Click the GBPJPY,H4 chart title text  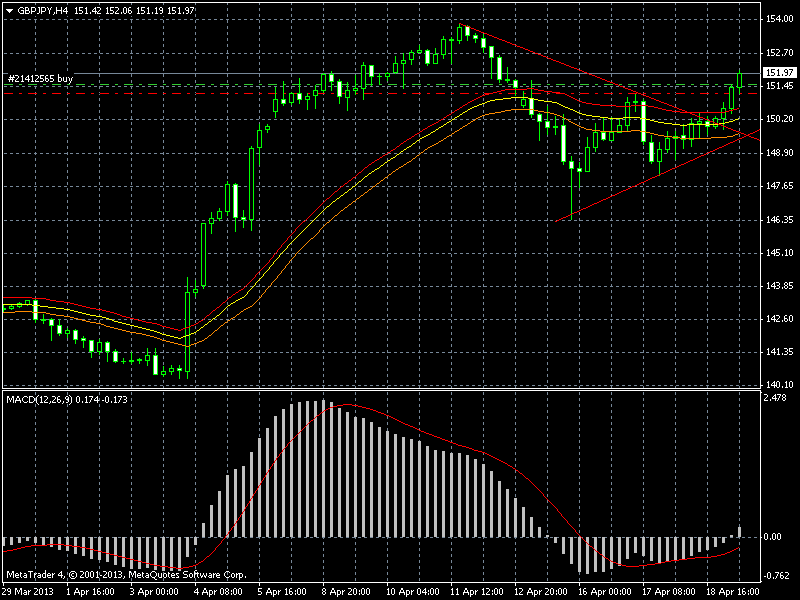click(43, 10)
